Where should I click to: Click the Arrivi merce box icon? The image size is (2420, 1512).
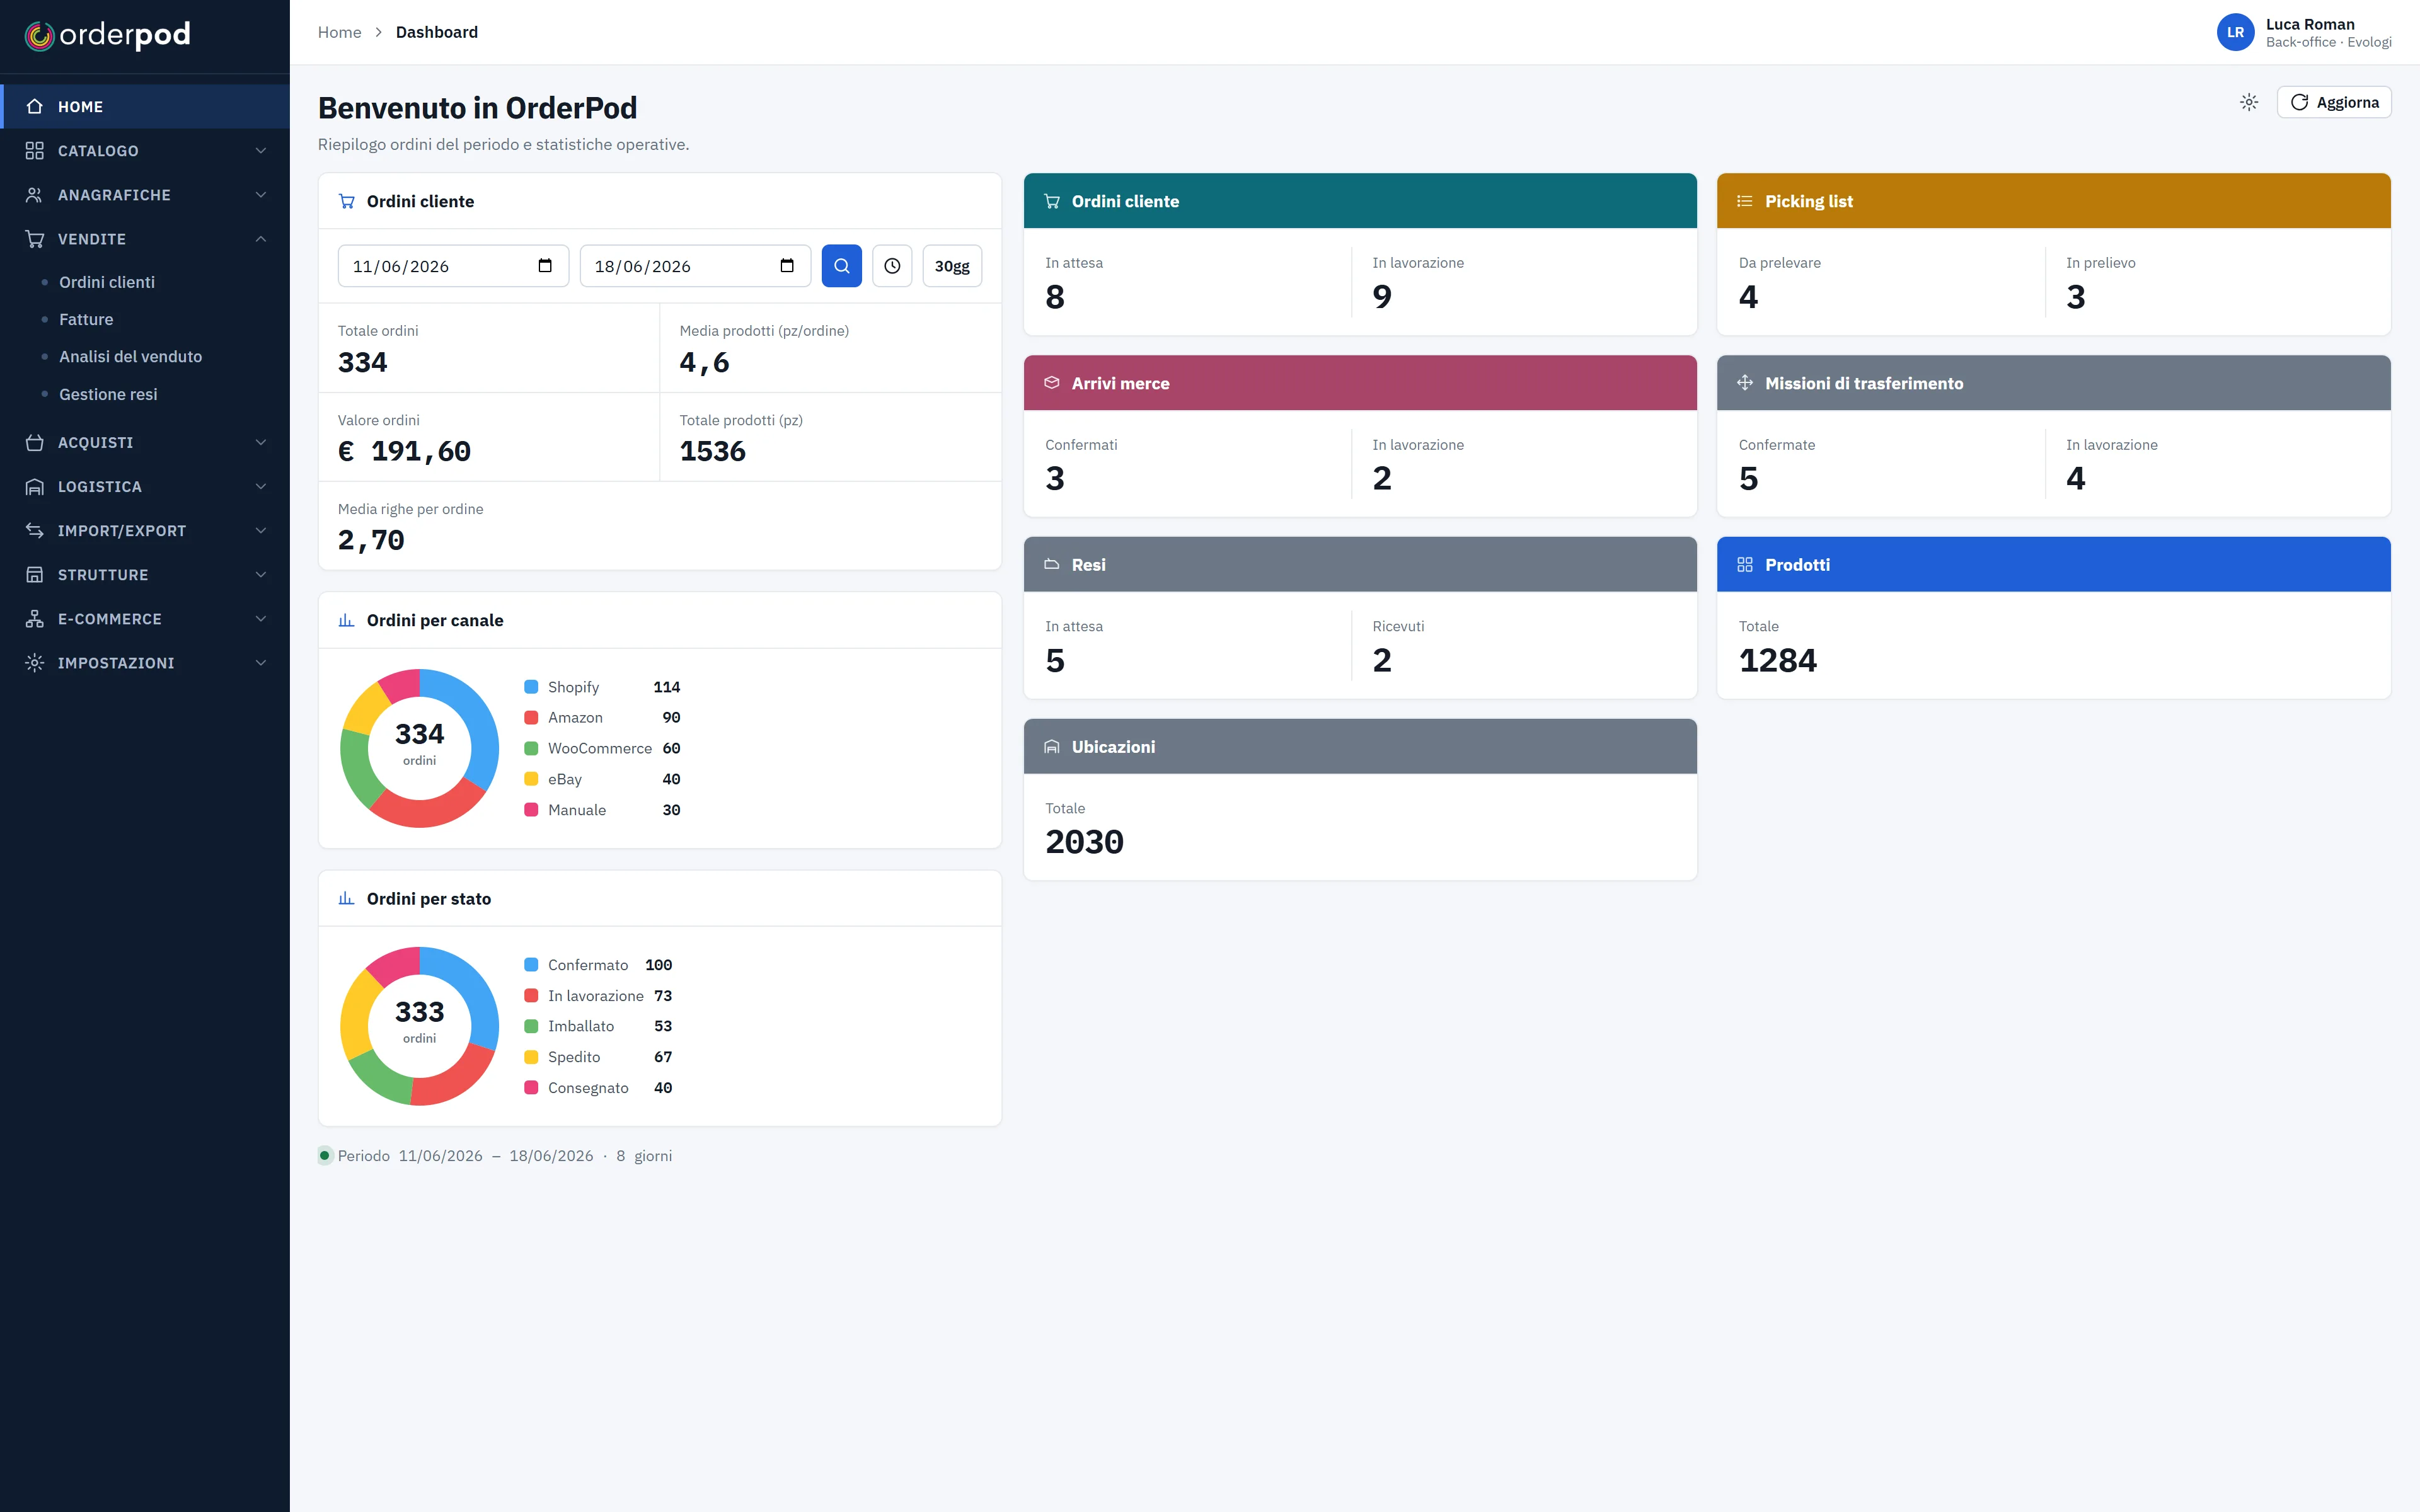tap(1052, 383)
